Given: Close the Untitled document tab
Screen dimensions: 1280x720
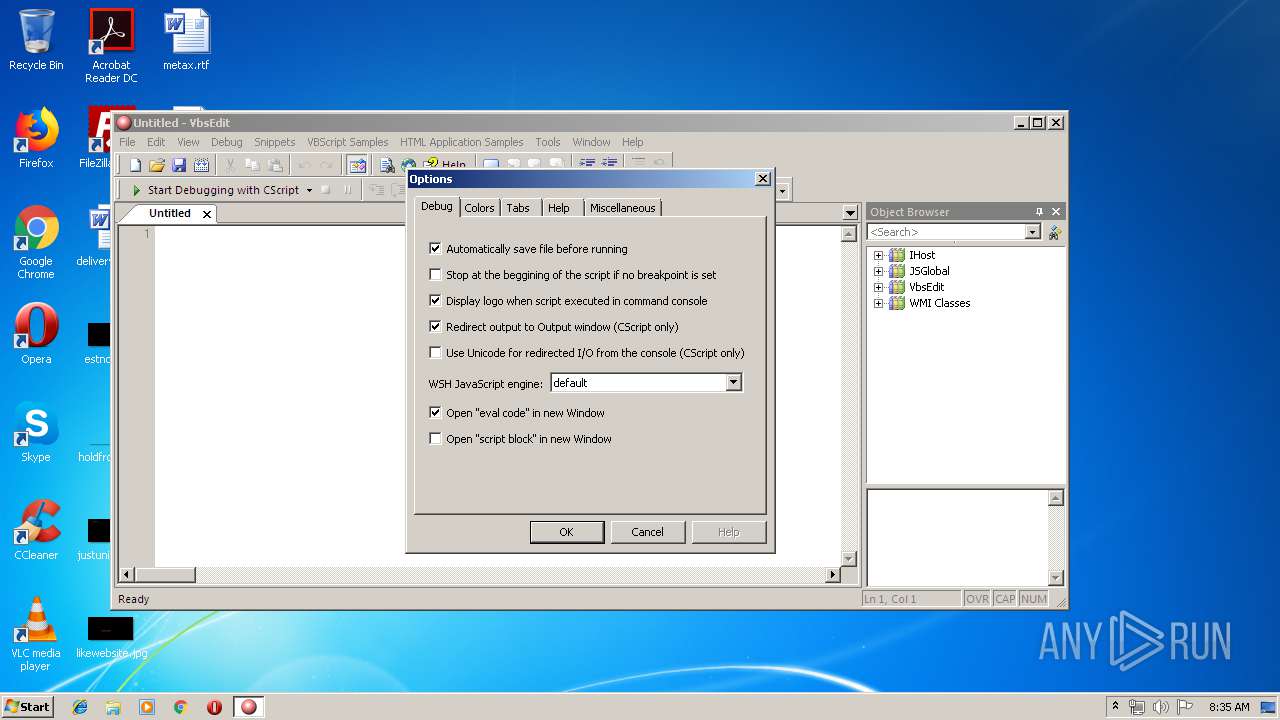Looking at the screenshot, I should click(207, 214).
